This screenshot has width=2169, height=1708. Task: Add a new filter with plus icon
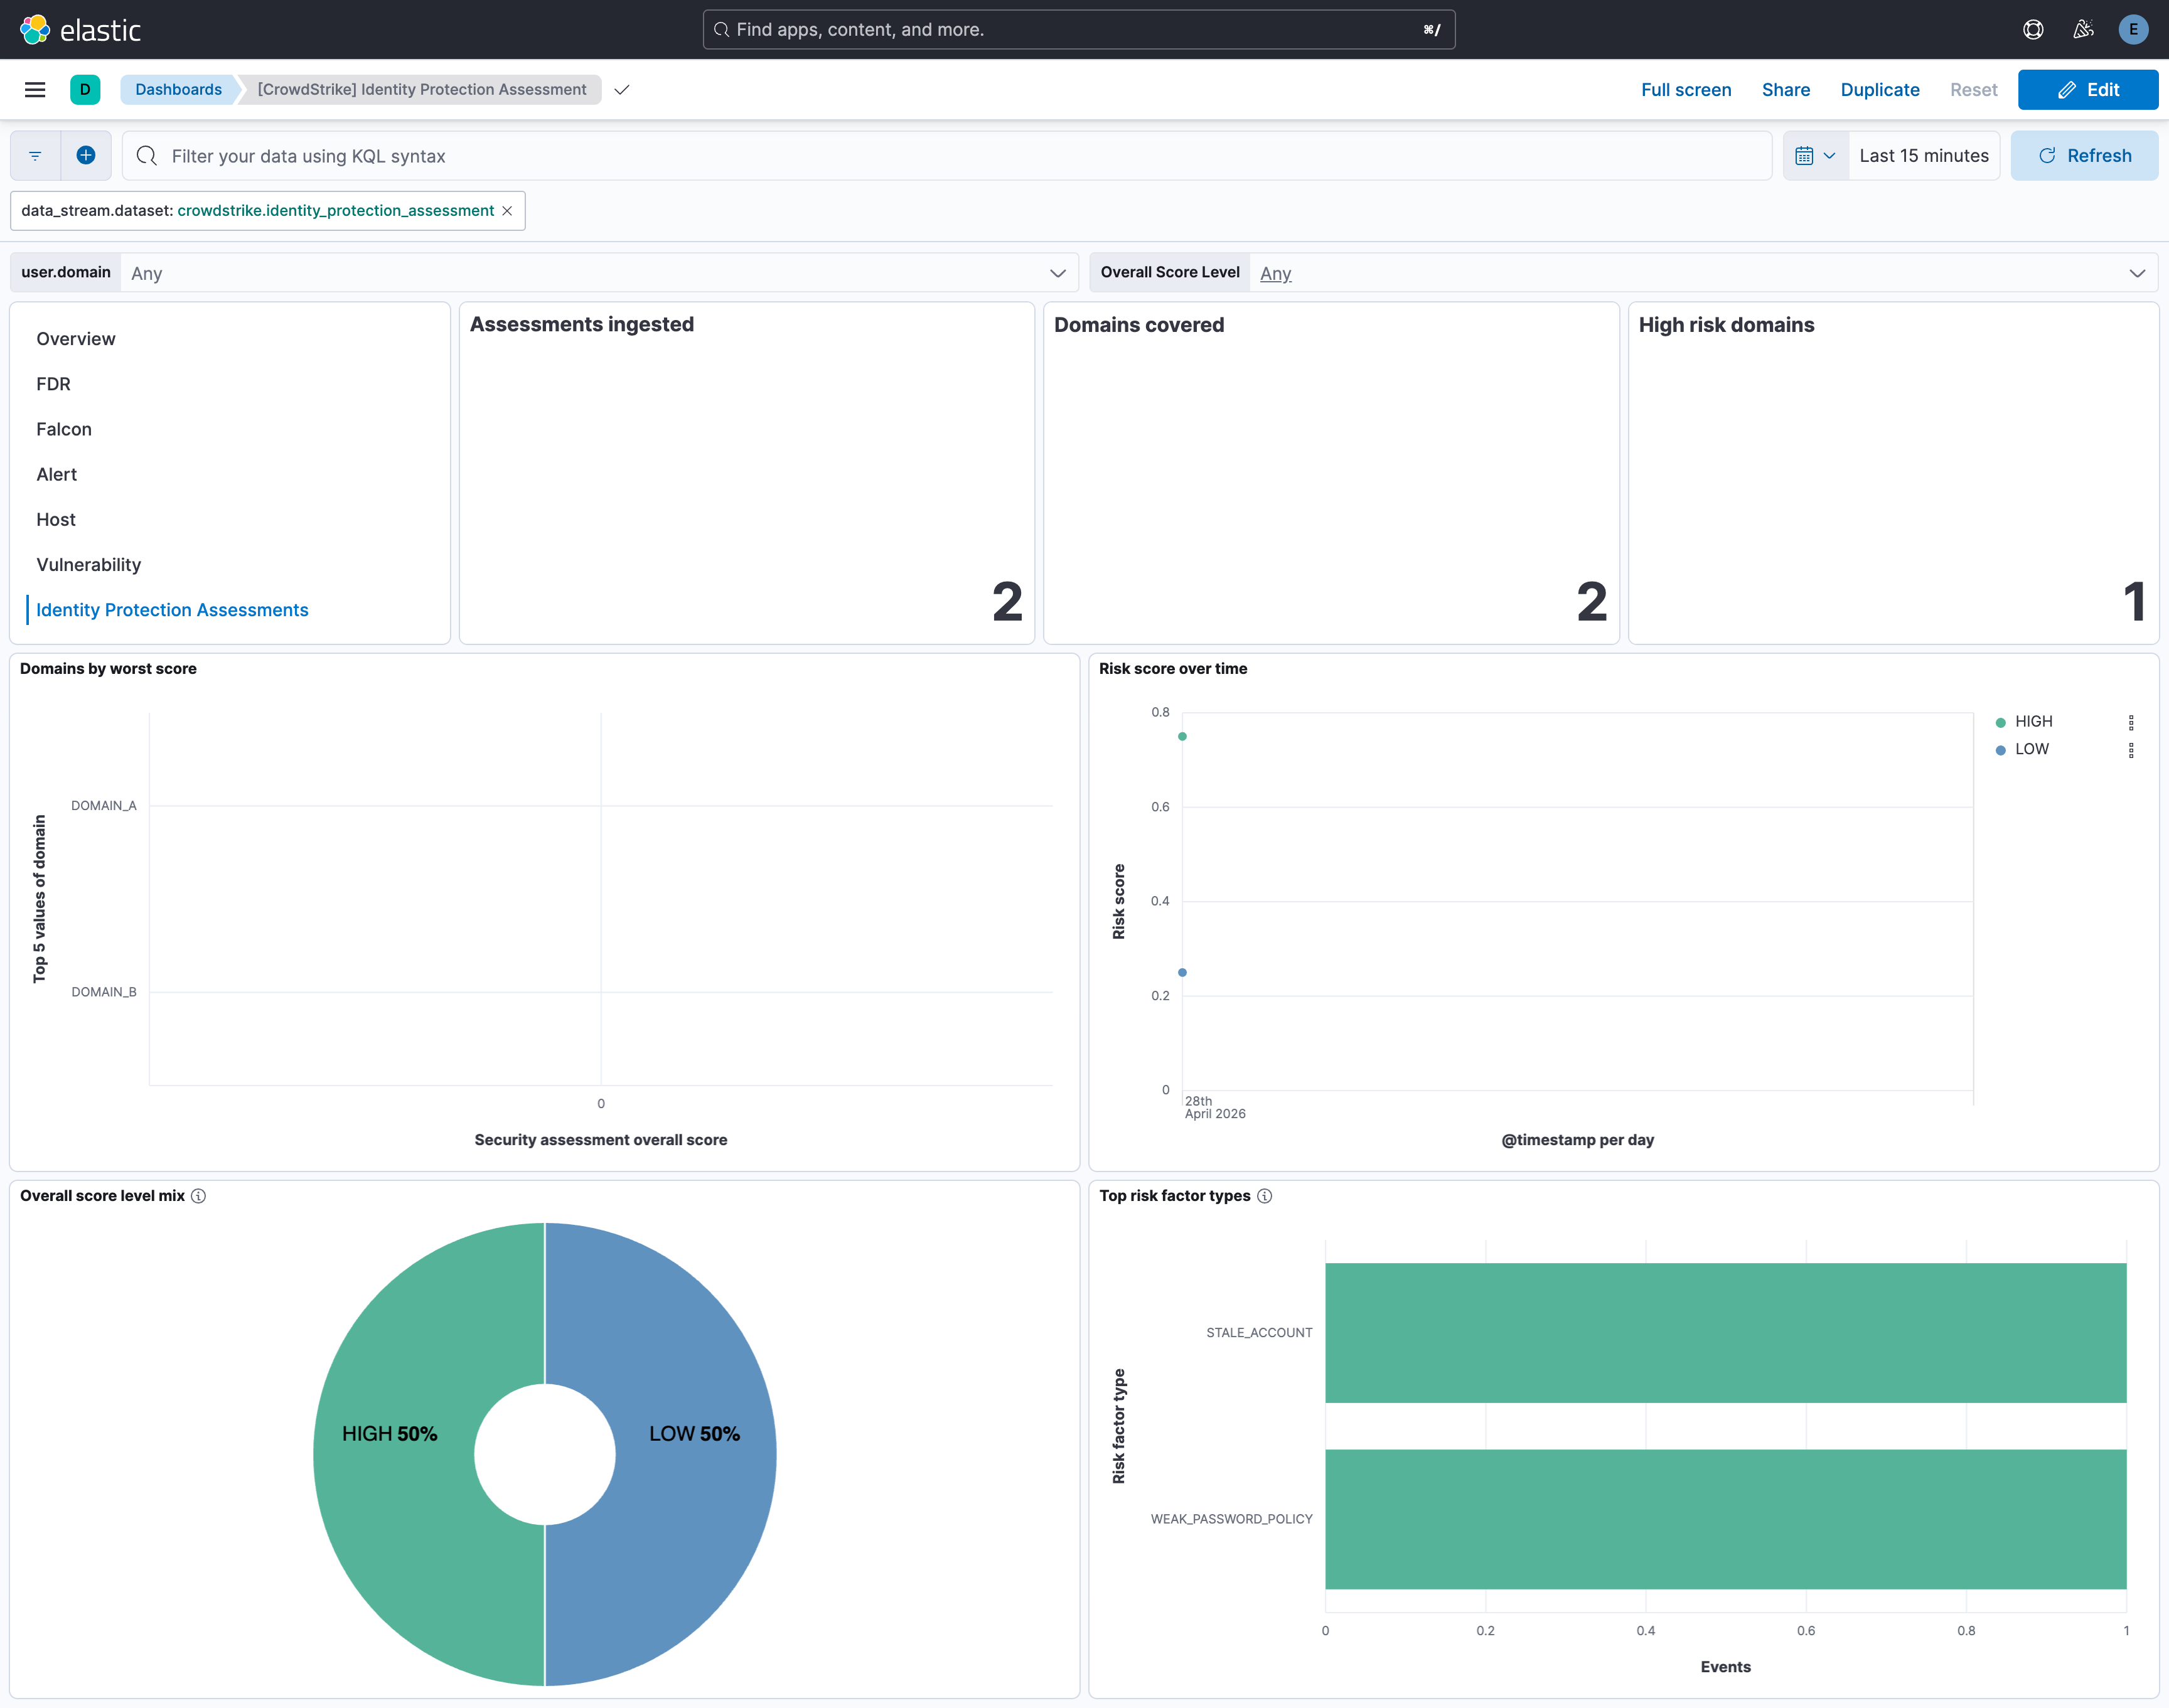(86, 156)
